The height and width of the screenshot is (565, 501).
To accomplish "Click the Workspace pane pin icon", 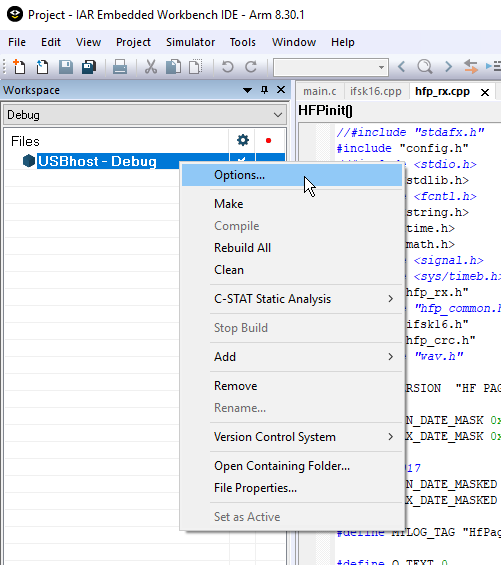I will point(265,90).
